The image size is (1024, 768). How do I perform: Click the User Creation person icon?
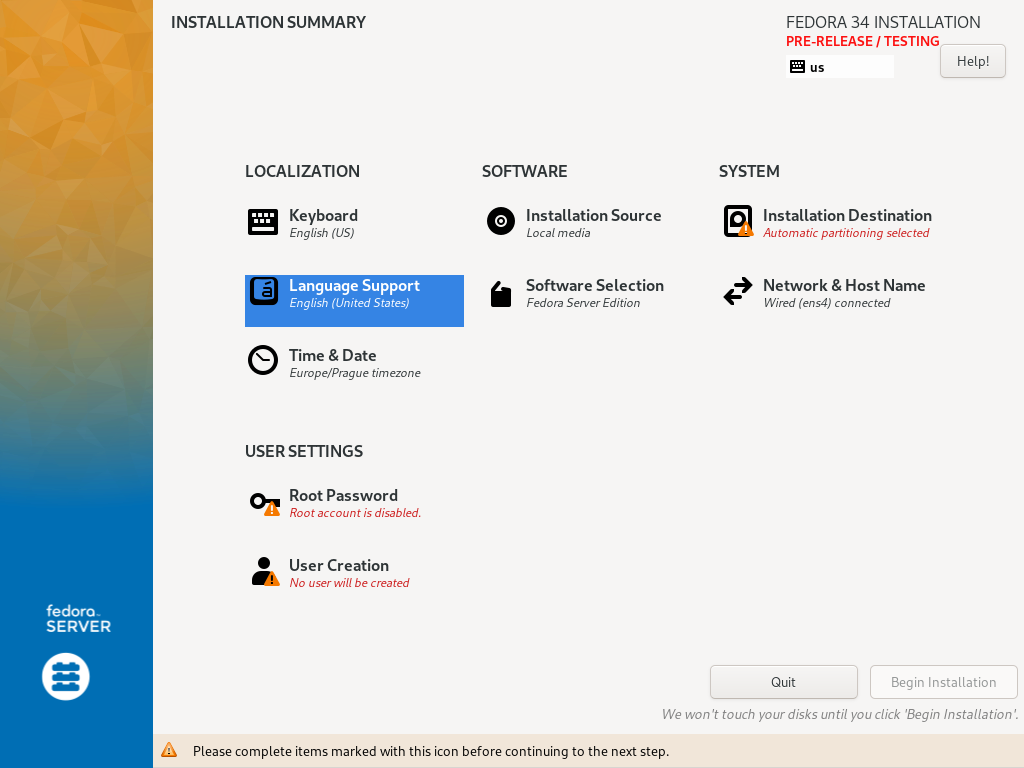265,571
